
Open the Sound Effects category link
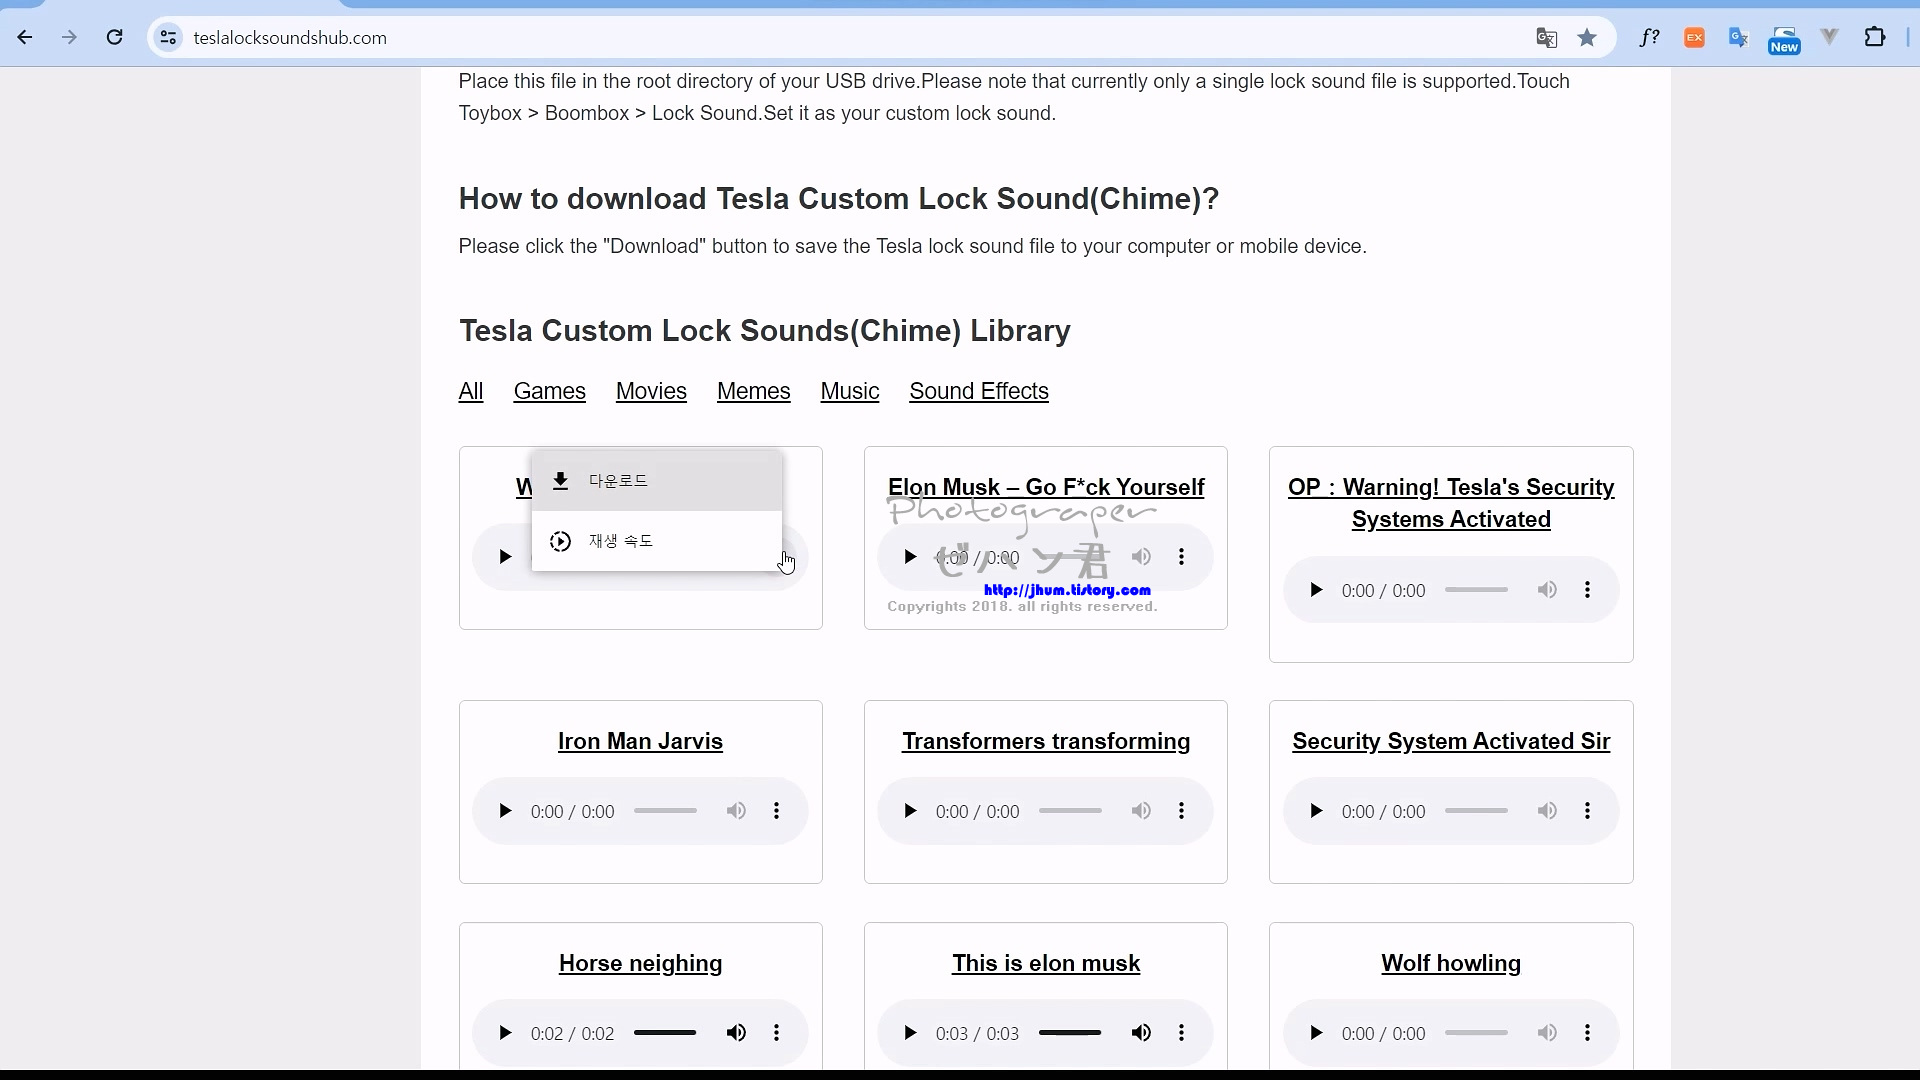point(978,391)
